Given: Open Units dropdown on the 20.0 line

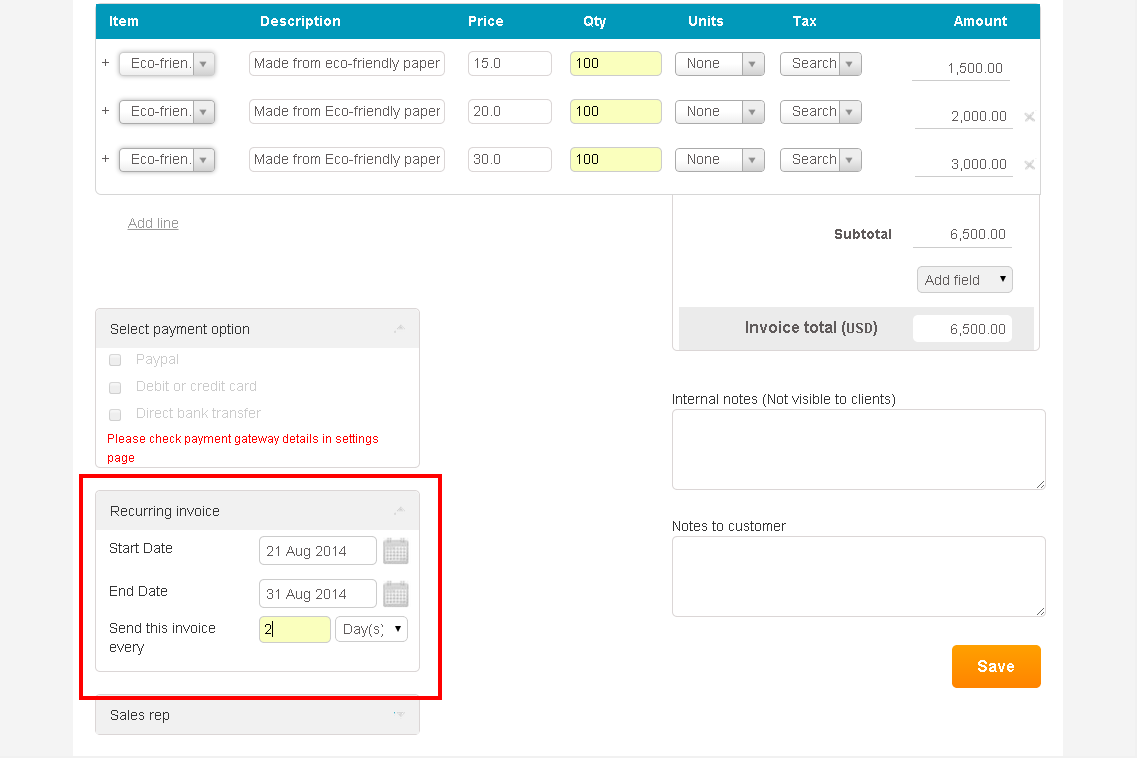Looking at the screenshot, I should point(719,112).
